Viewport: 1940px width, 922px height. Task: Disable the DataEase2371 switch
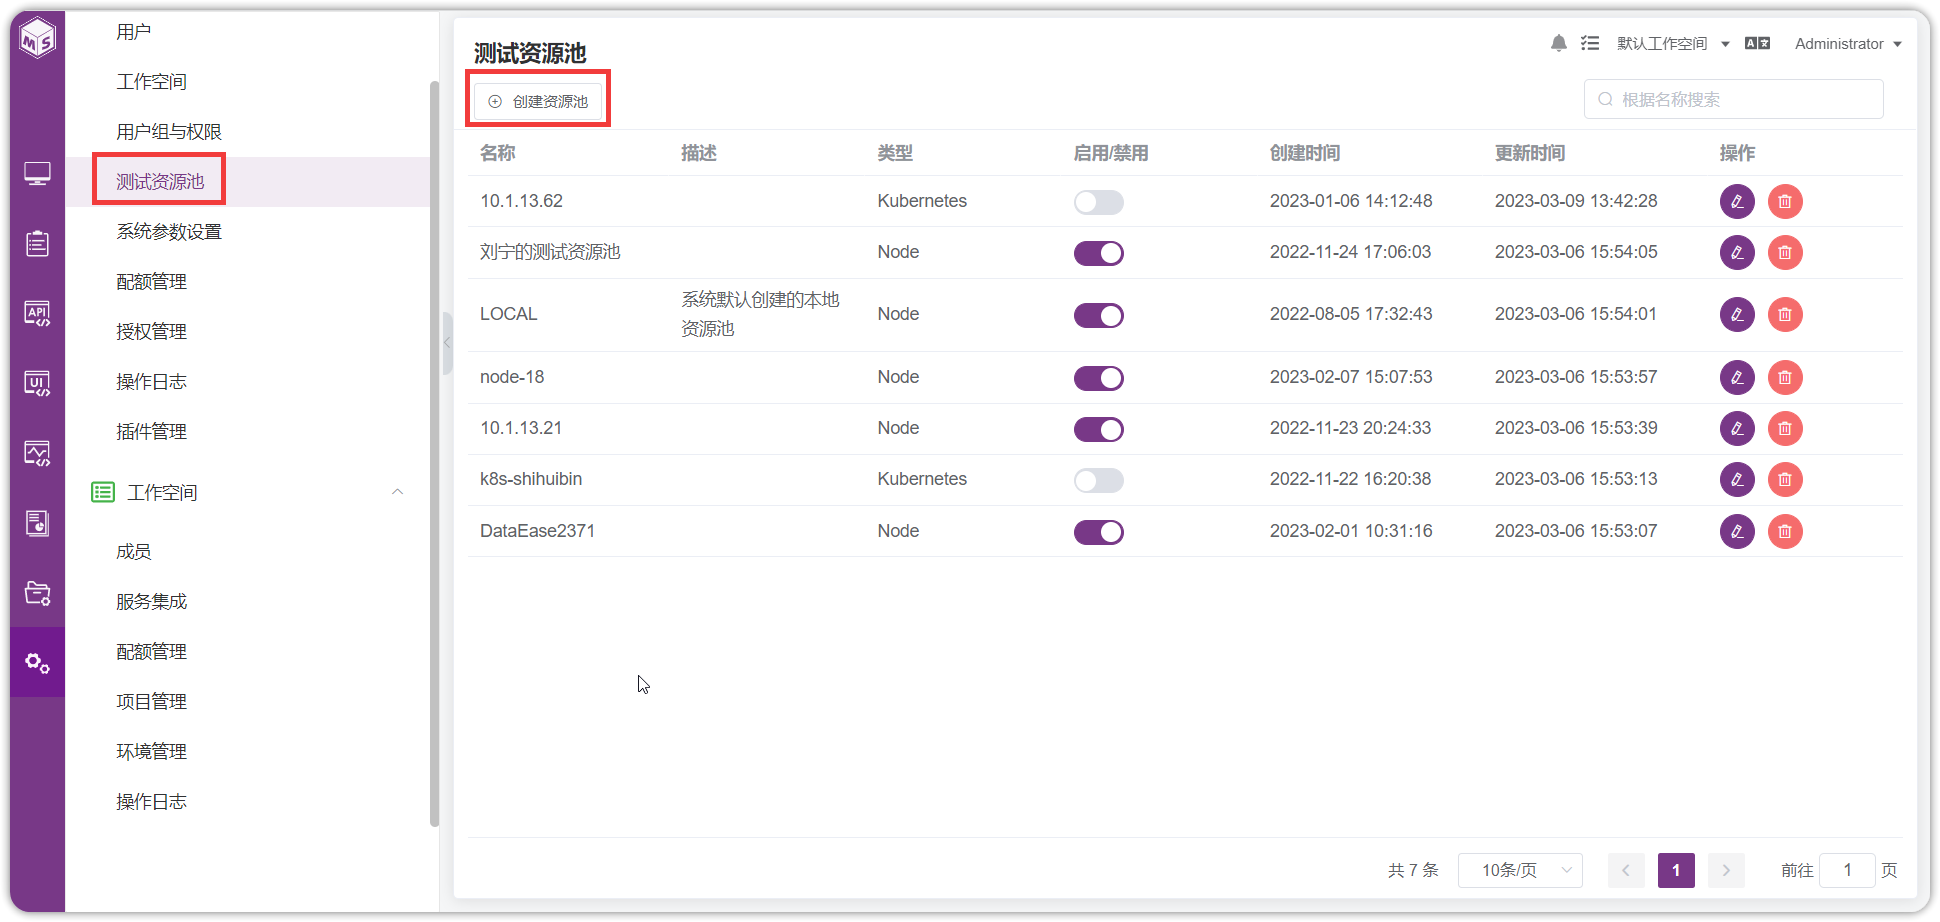pos(1099,532)
